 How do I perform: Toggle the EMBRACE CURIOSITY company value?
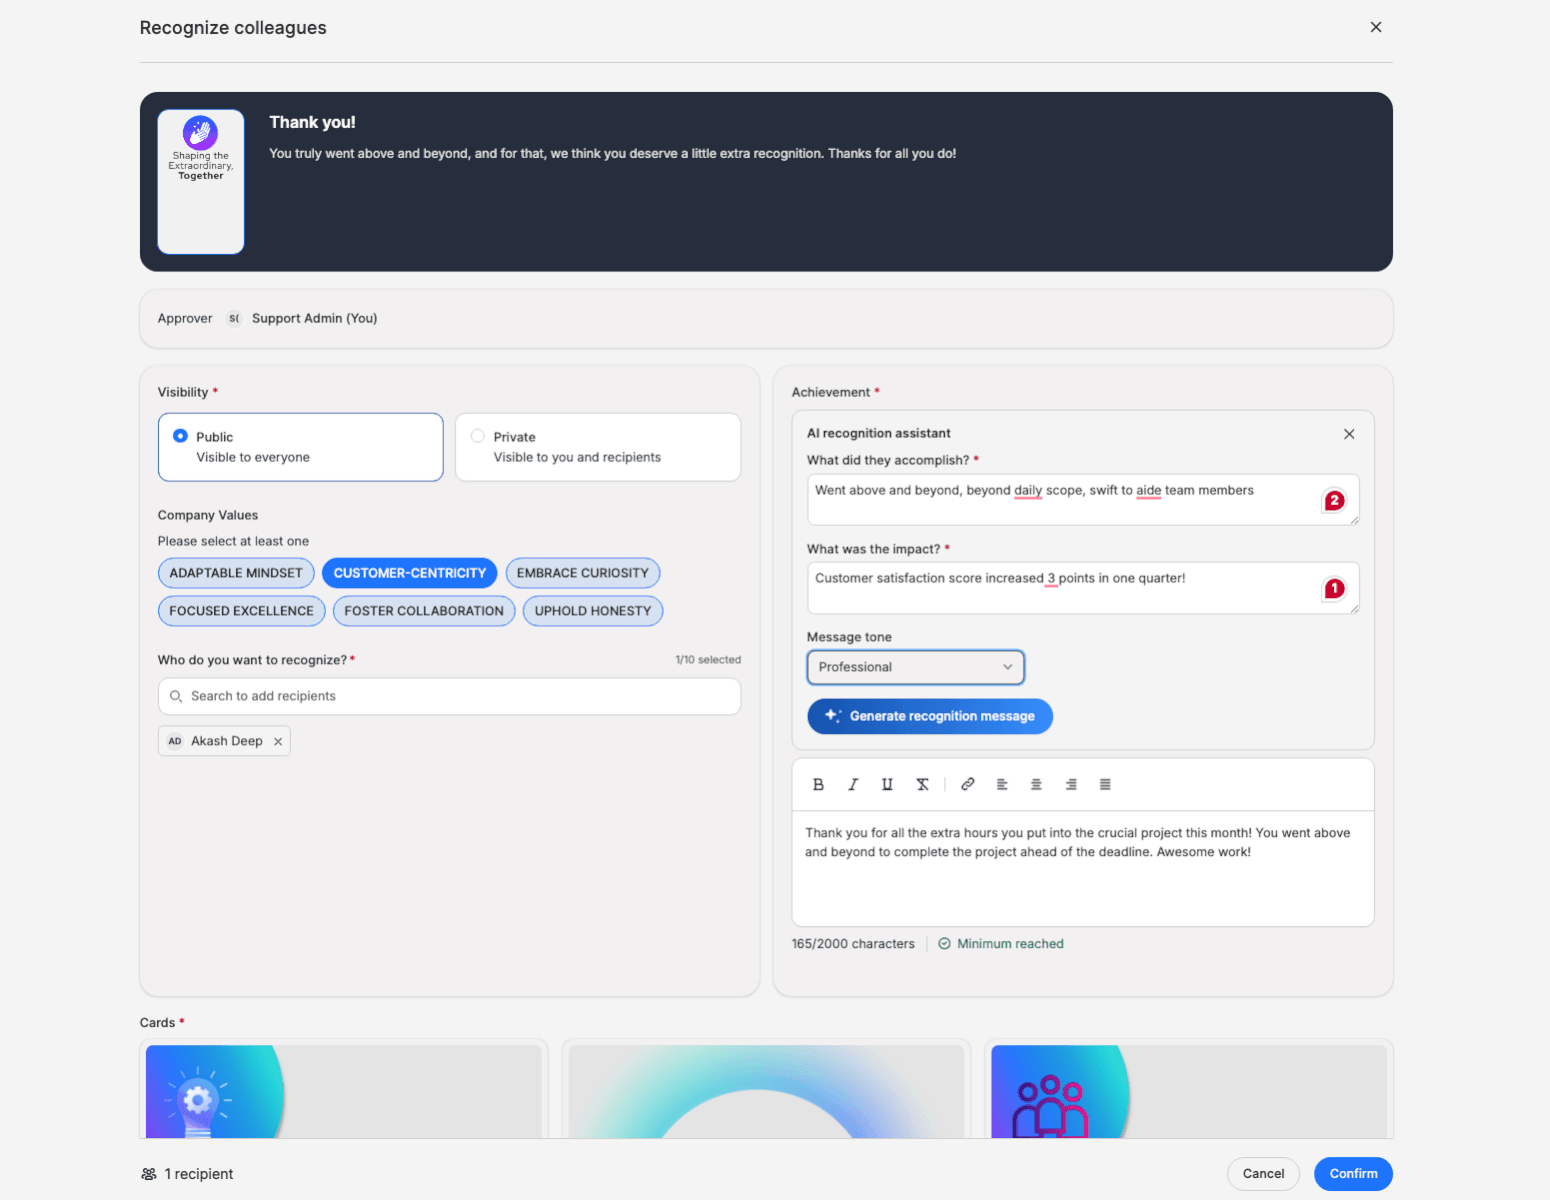pos(583,573)
